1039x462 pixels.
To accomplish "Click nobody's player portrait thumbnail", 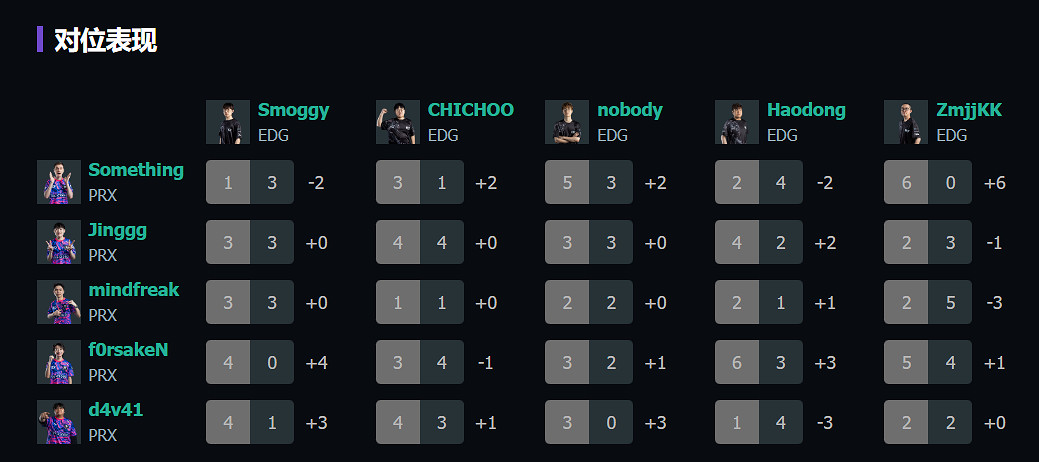I will [x=567, y=122].
